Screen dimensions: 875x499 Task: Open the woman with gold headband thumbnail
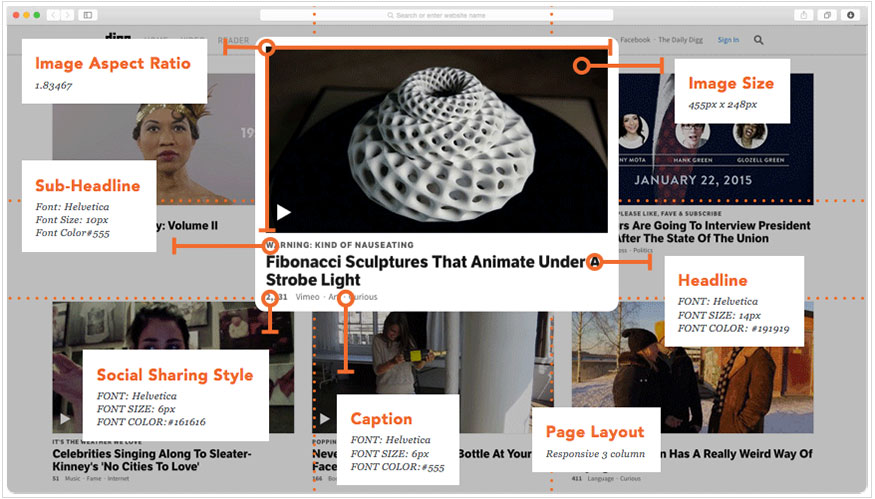point(153,140)
